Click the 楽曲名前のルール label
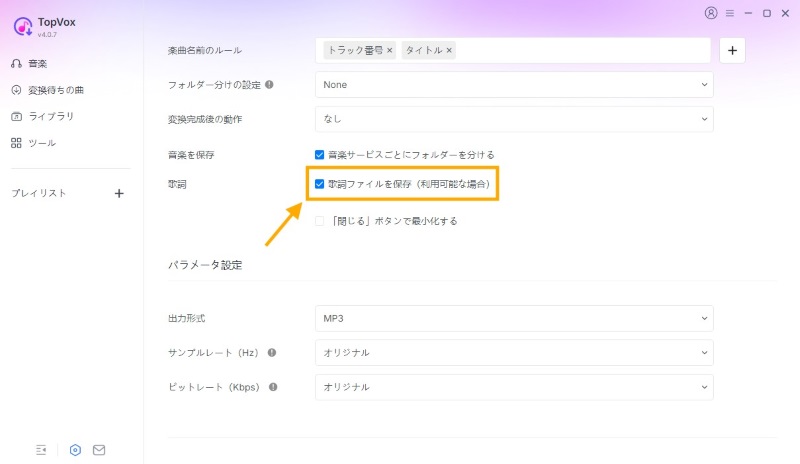This screenshot has height=464, width=800. [x=205, y=51]
